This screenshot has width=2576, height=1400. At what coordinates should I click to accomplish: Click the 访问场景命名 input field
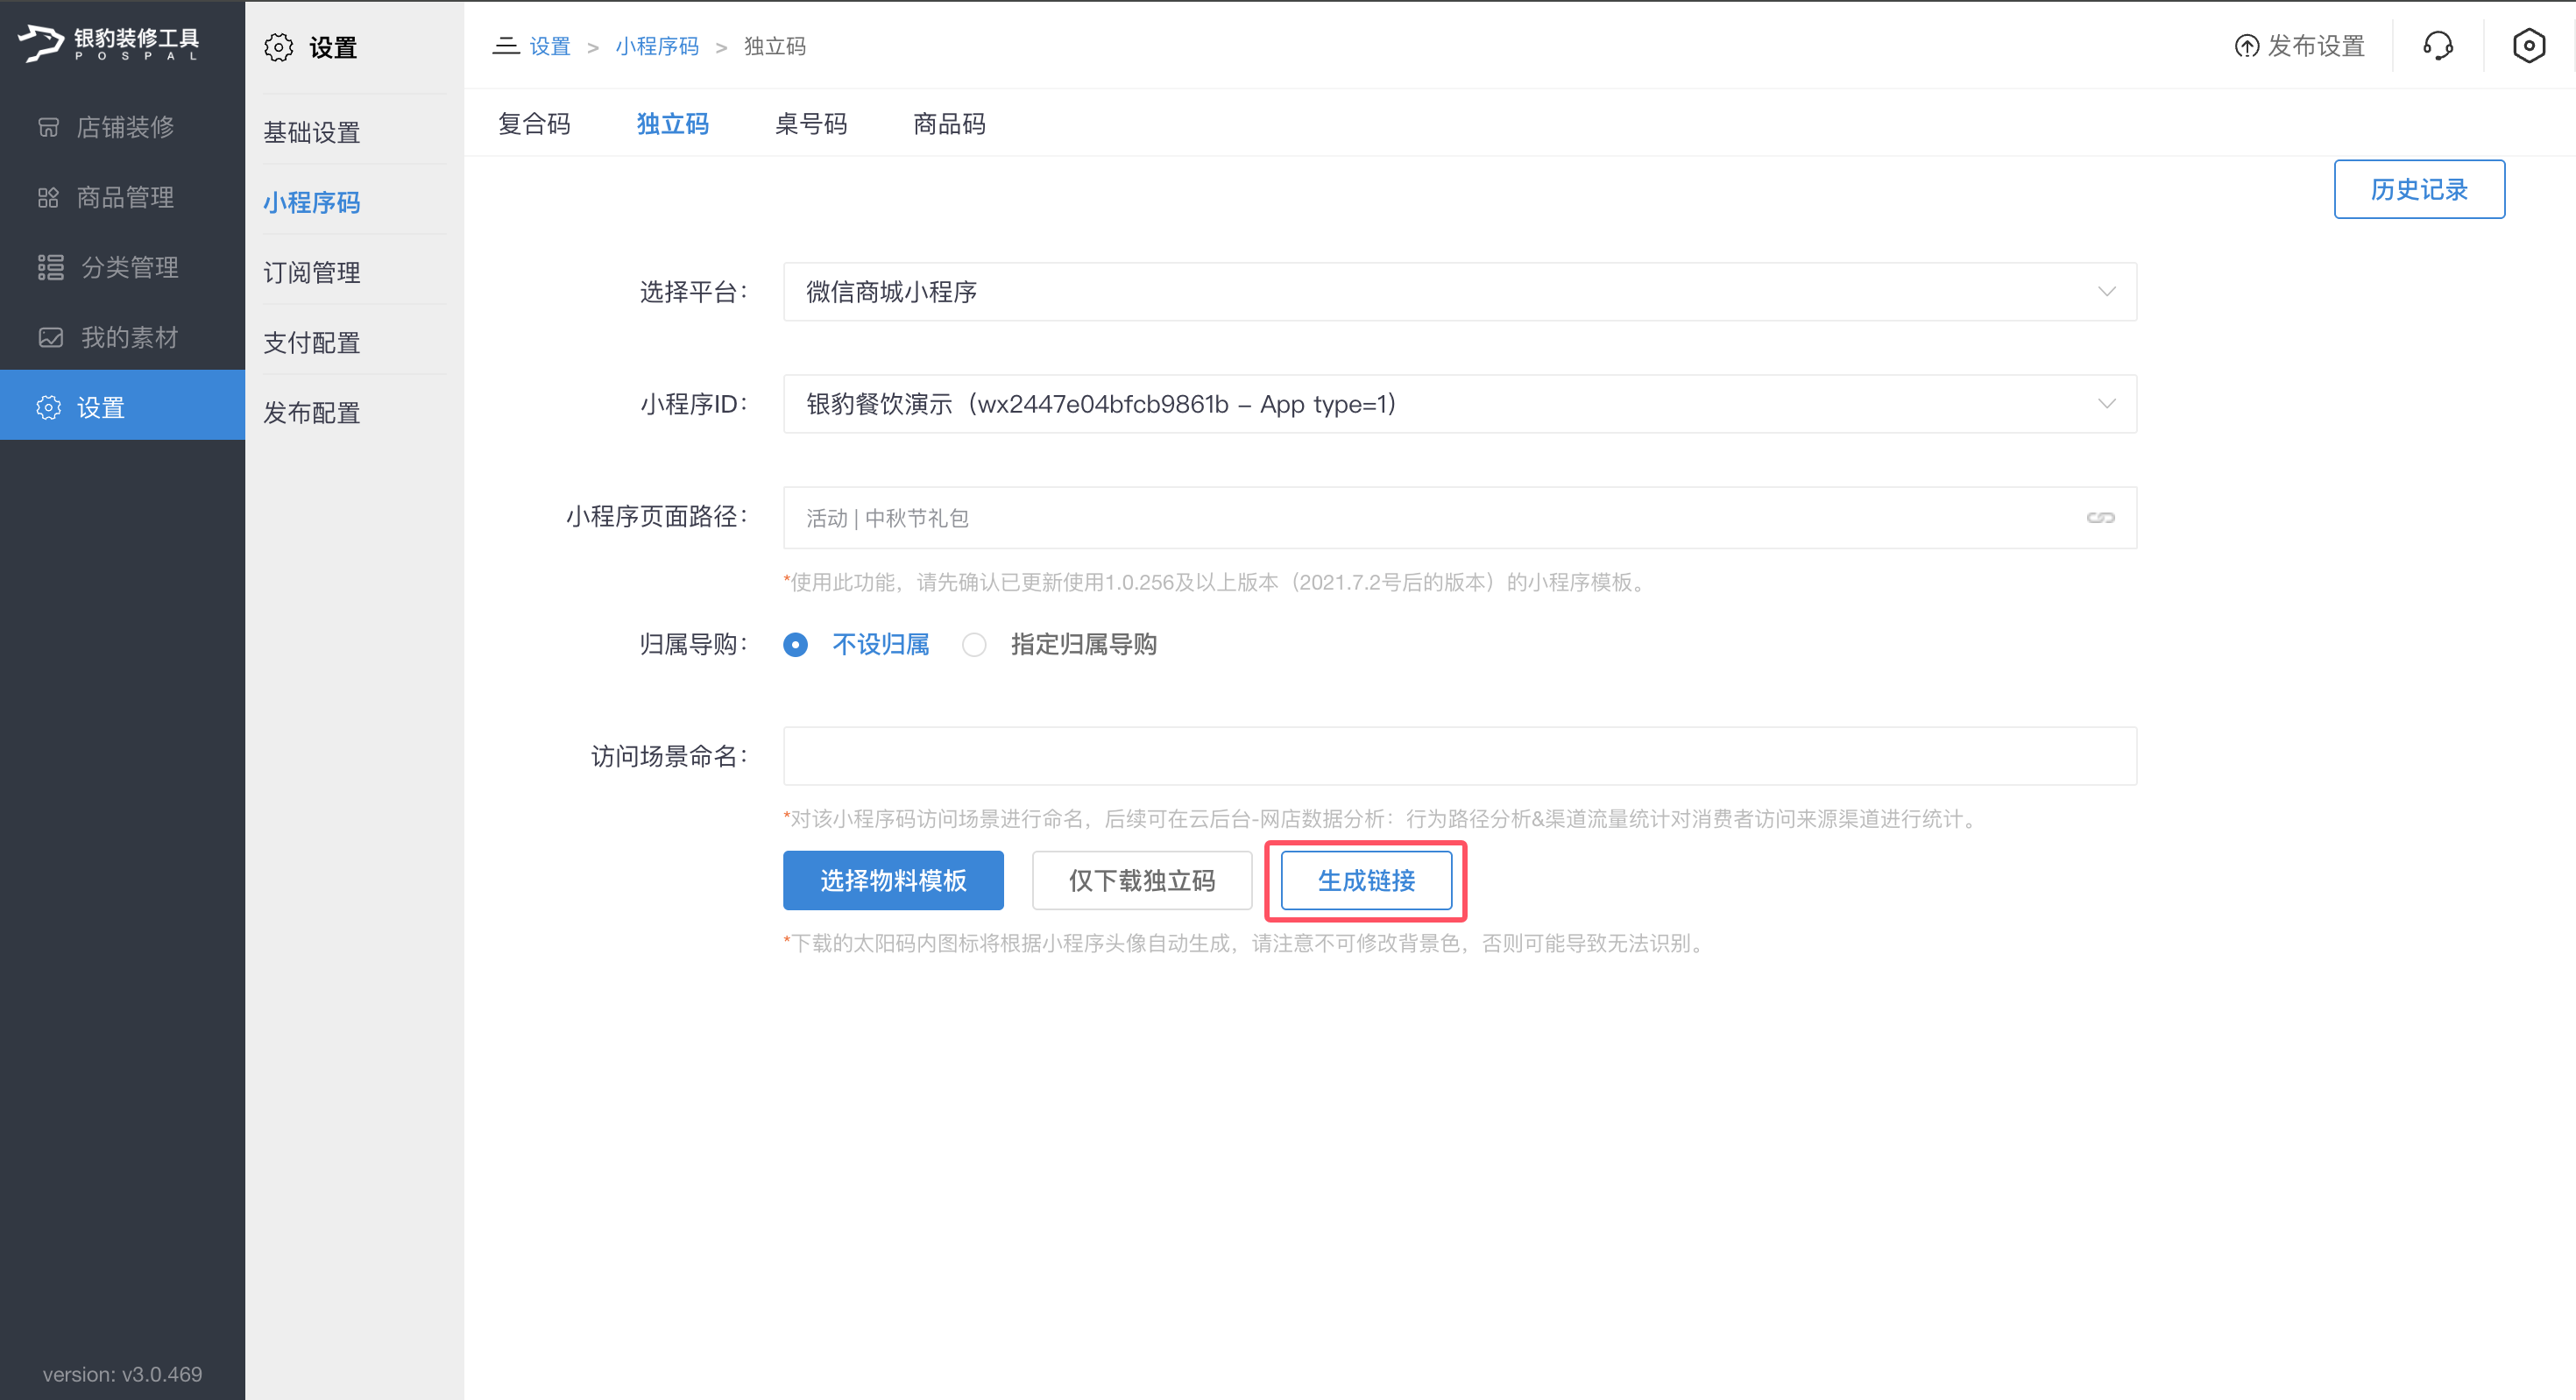tap(1460, 756)
